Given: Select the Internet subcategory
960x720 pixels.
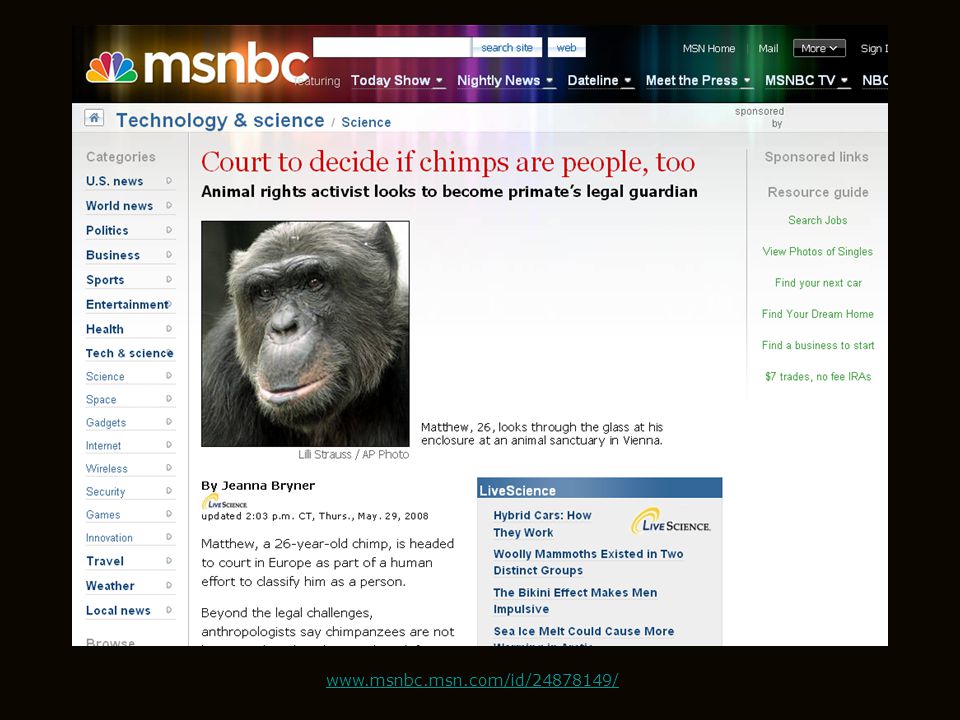Looking at the screenshot, I should coord(103,446).
